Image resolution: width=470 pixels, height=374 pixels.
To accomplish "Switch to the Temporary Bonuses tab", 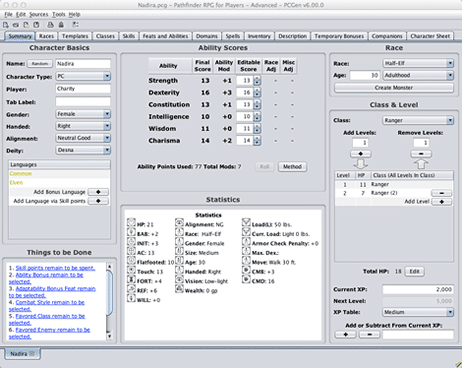I will (x=339, y=36).
